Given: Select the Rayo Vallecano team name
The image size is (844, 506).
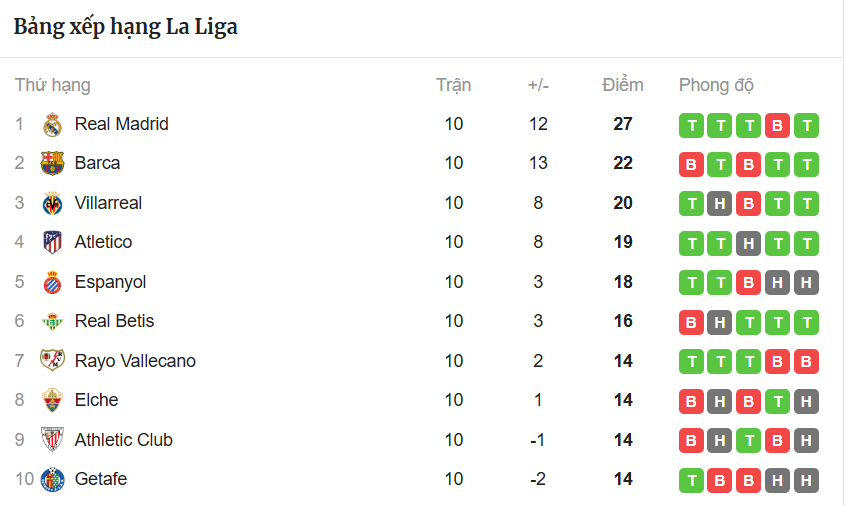Looking at the screenshot, I should point(135,361).
